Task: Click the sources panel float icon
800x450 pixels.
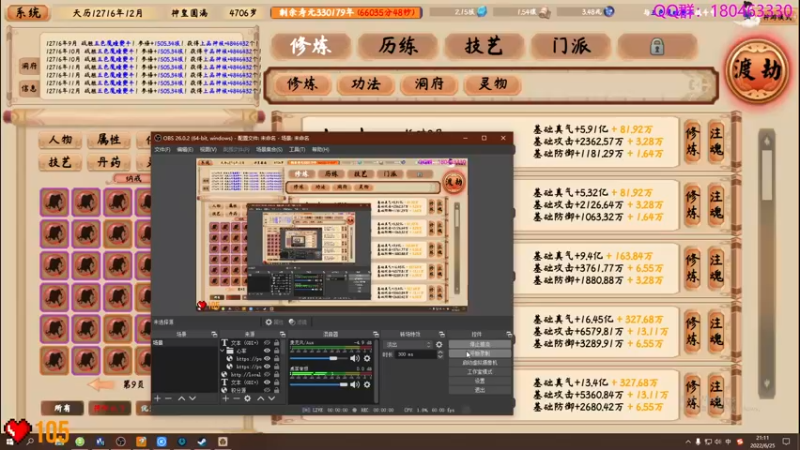Action: pos(282,334)
